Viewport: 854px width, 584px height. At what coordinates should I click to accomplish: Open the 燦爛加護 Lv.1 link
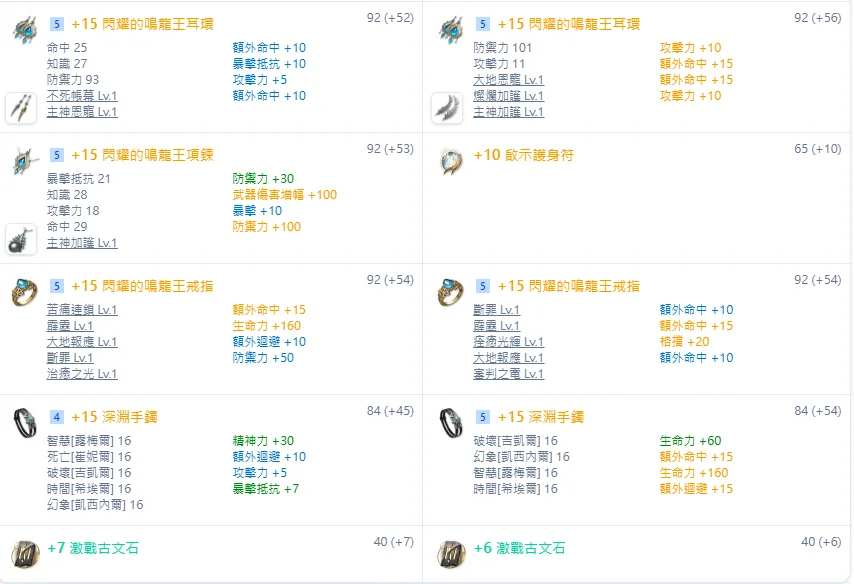click(508, 96)
